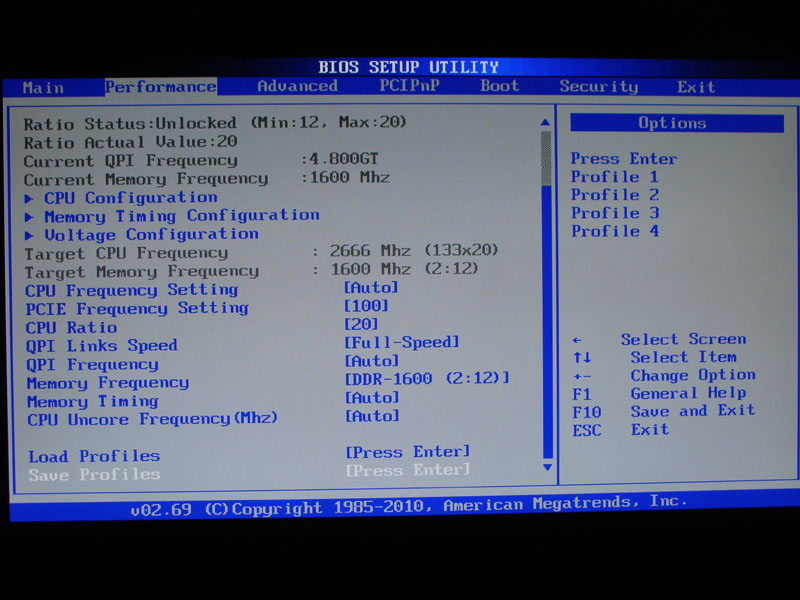800x600 pixels.
Task: Change the Memory Timing Auto option
Action: tap(372, 397)
